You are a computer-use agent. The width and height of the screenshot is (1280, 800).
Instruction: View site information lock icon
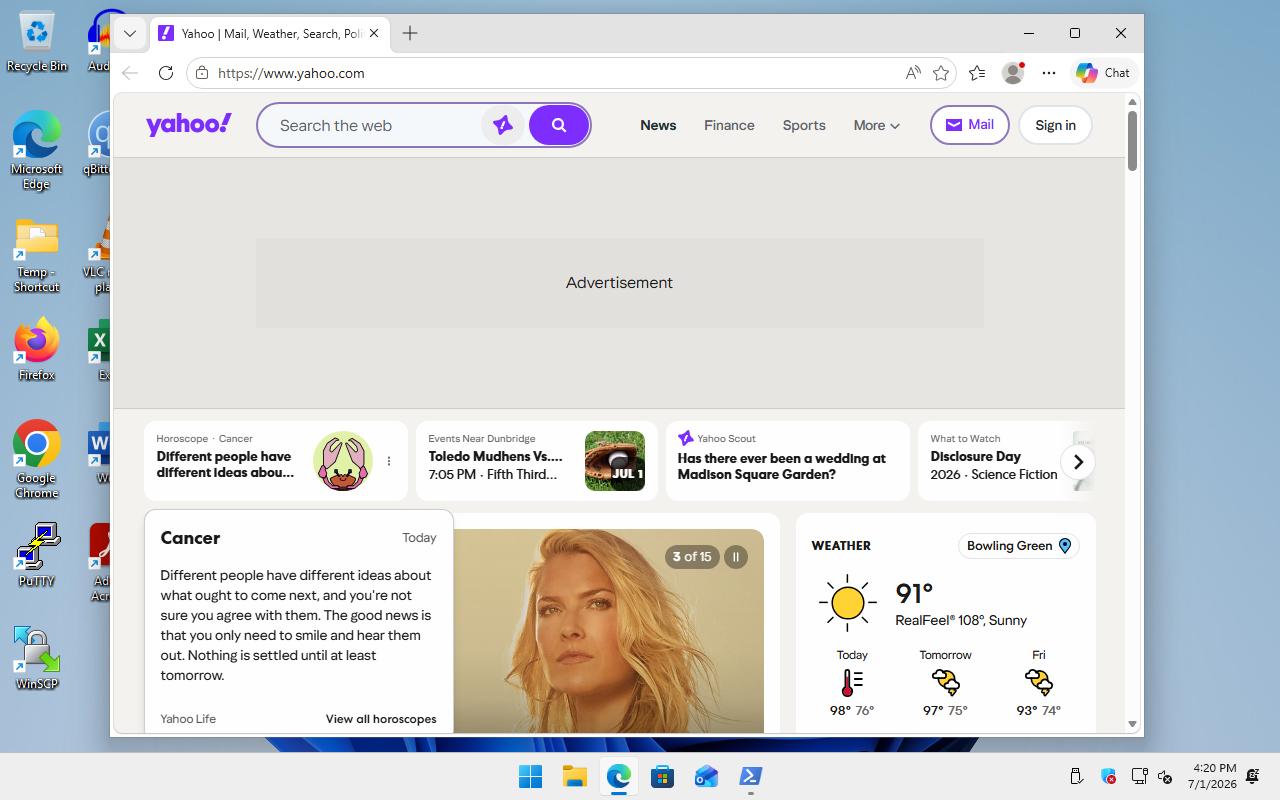[x=202, y=73]
